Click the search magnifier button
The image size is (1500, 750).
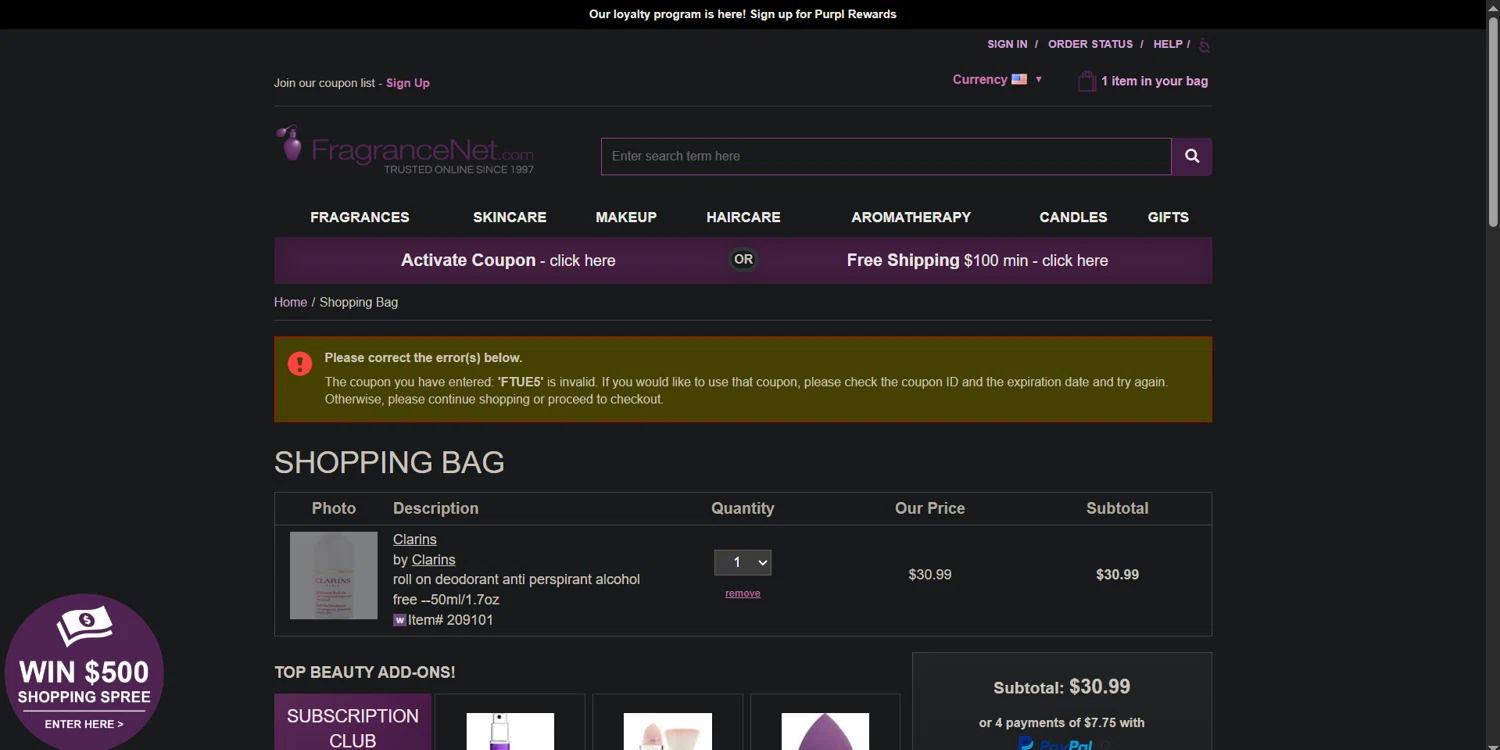click(x=1192, y=156)
